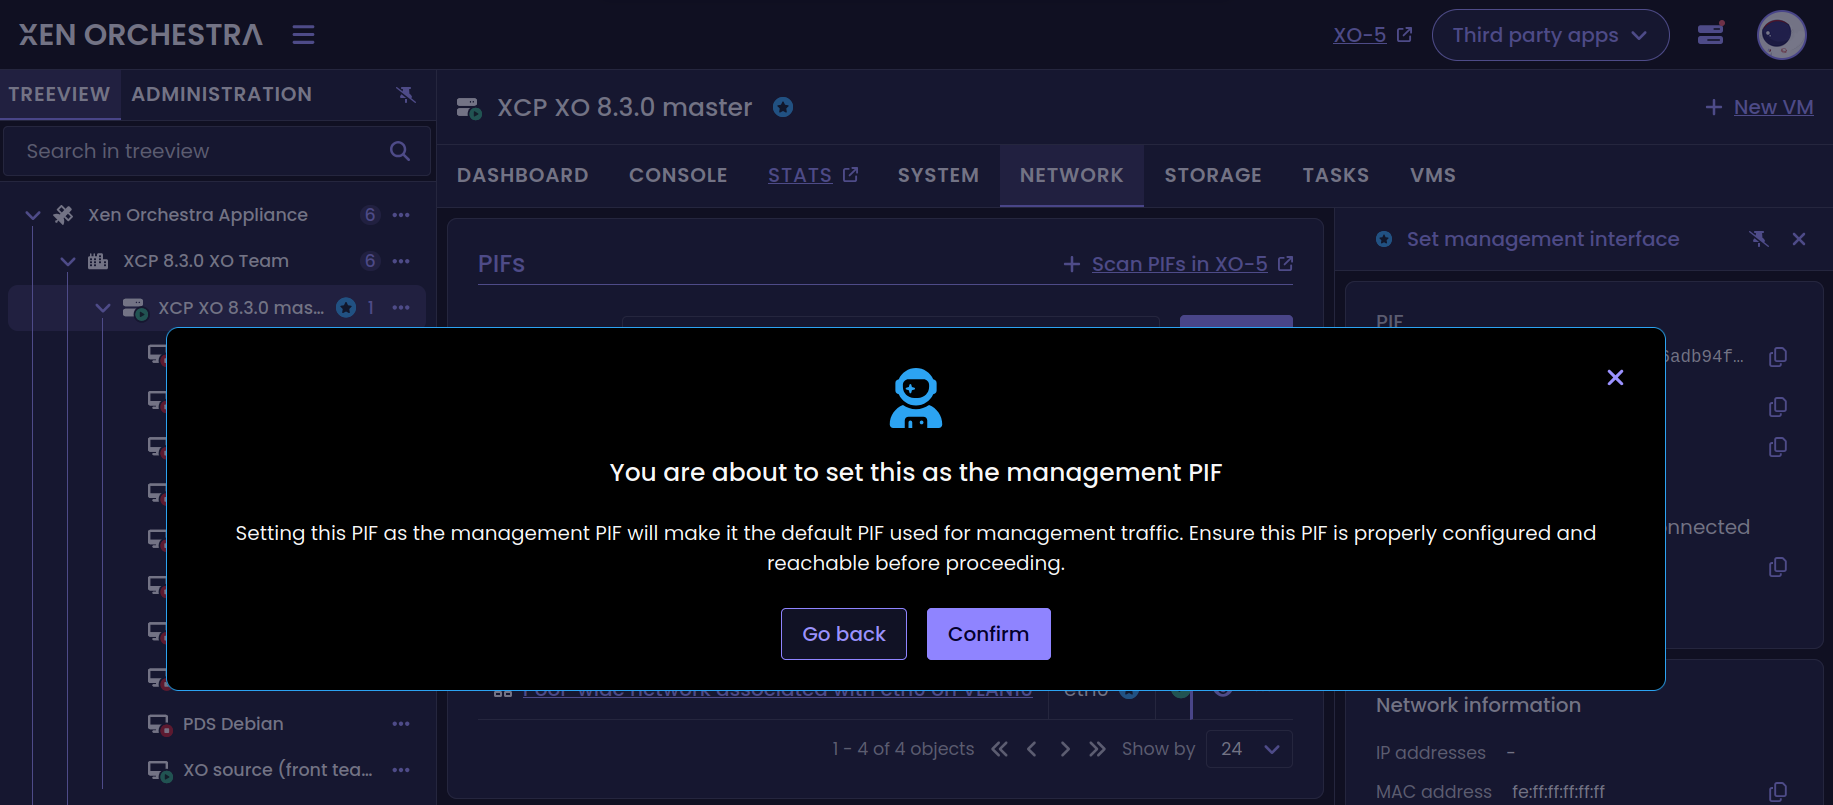The height and width of the screenshot is (805, 1833).
Task: Collapse the XCP XO 8.3.0 mas... host node
Action: [x=102, y=308]
